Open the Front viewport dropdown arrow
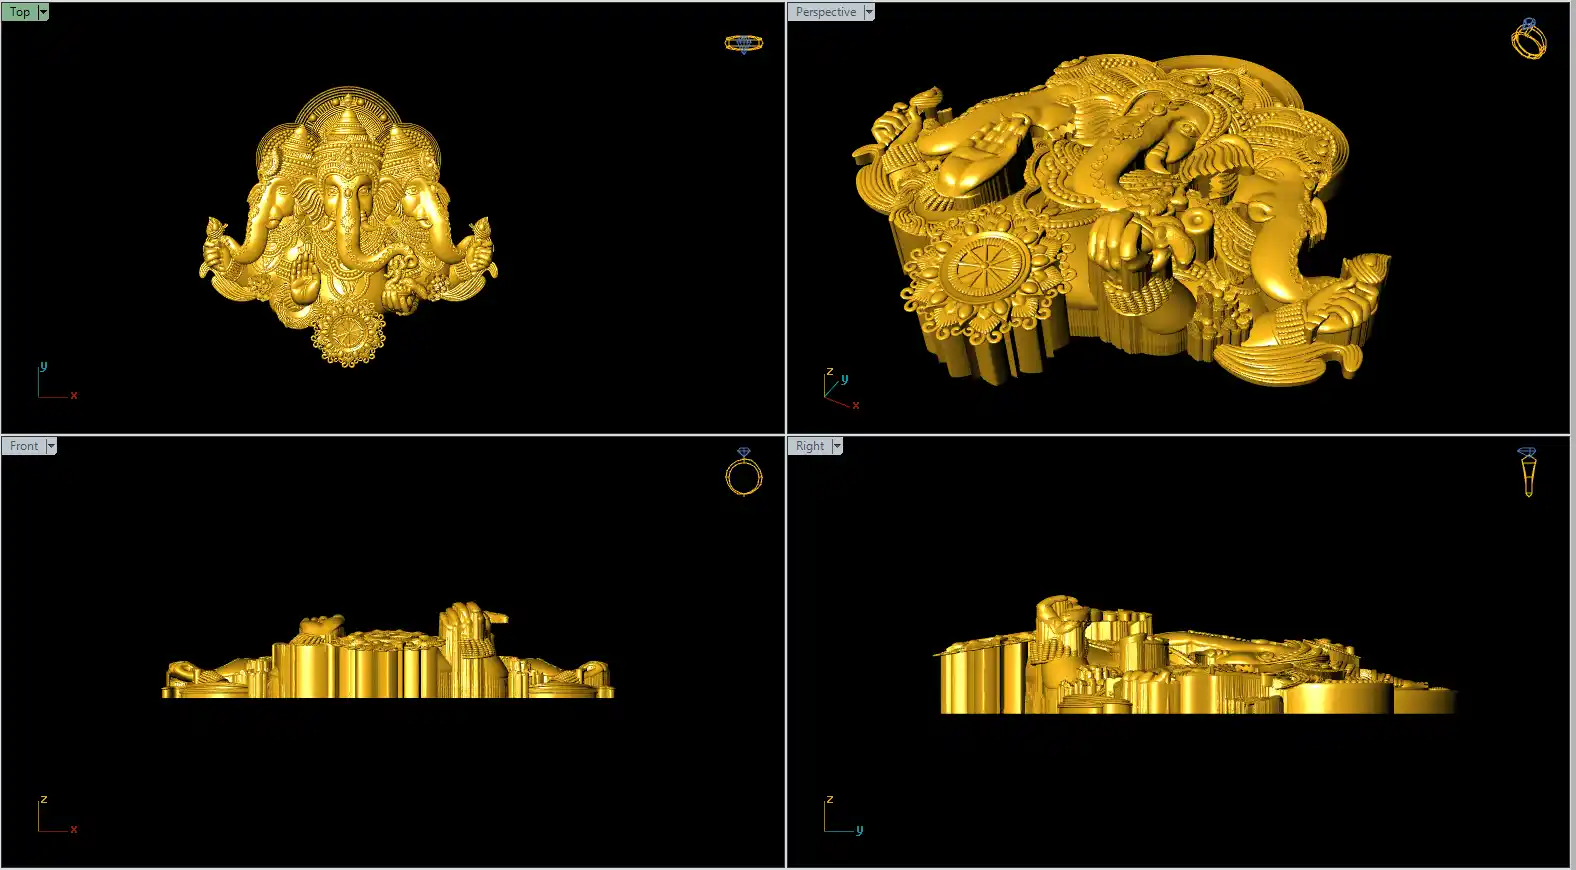1576x870 pixels. click(x=51, y=446)
